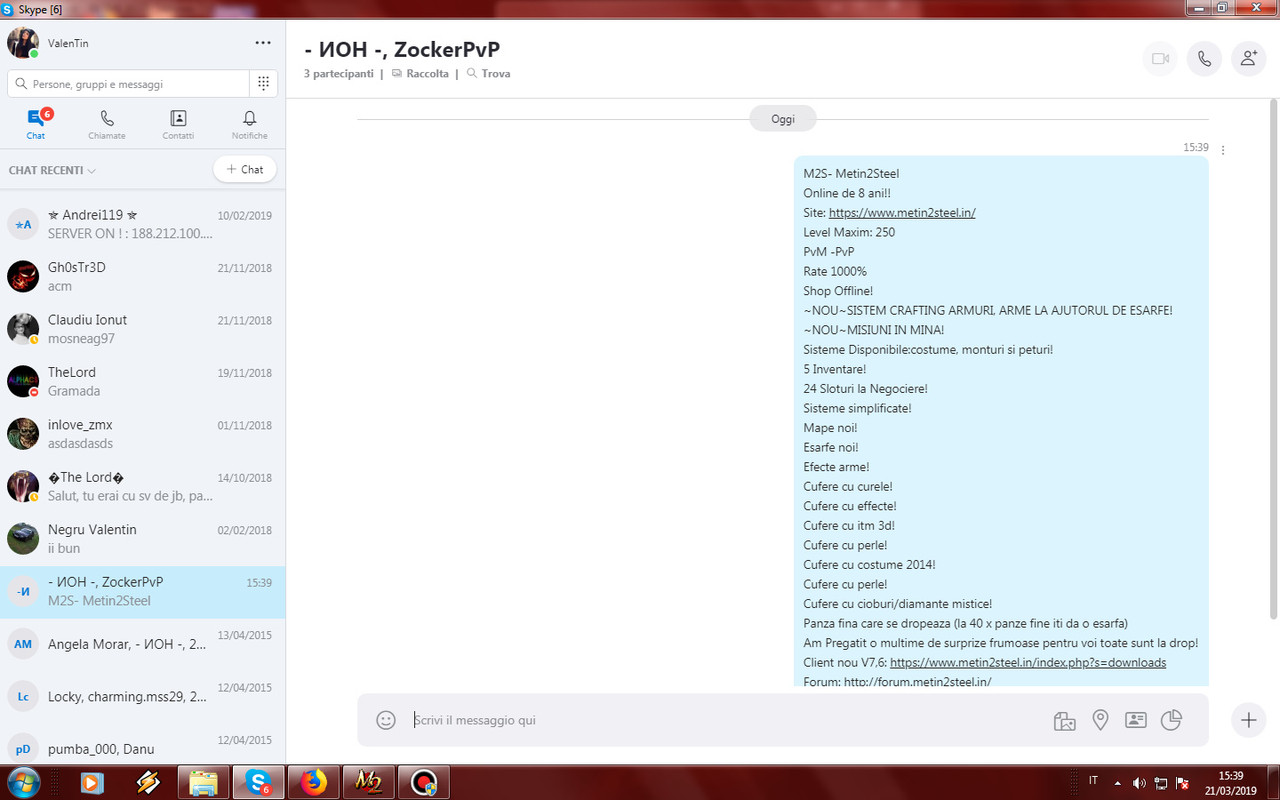Click the Skype taskbar button

coord(258,782)
